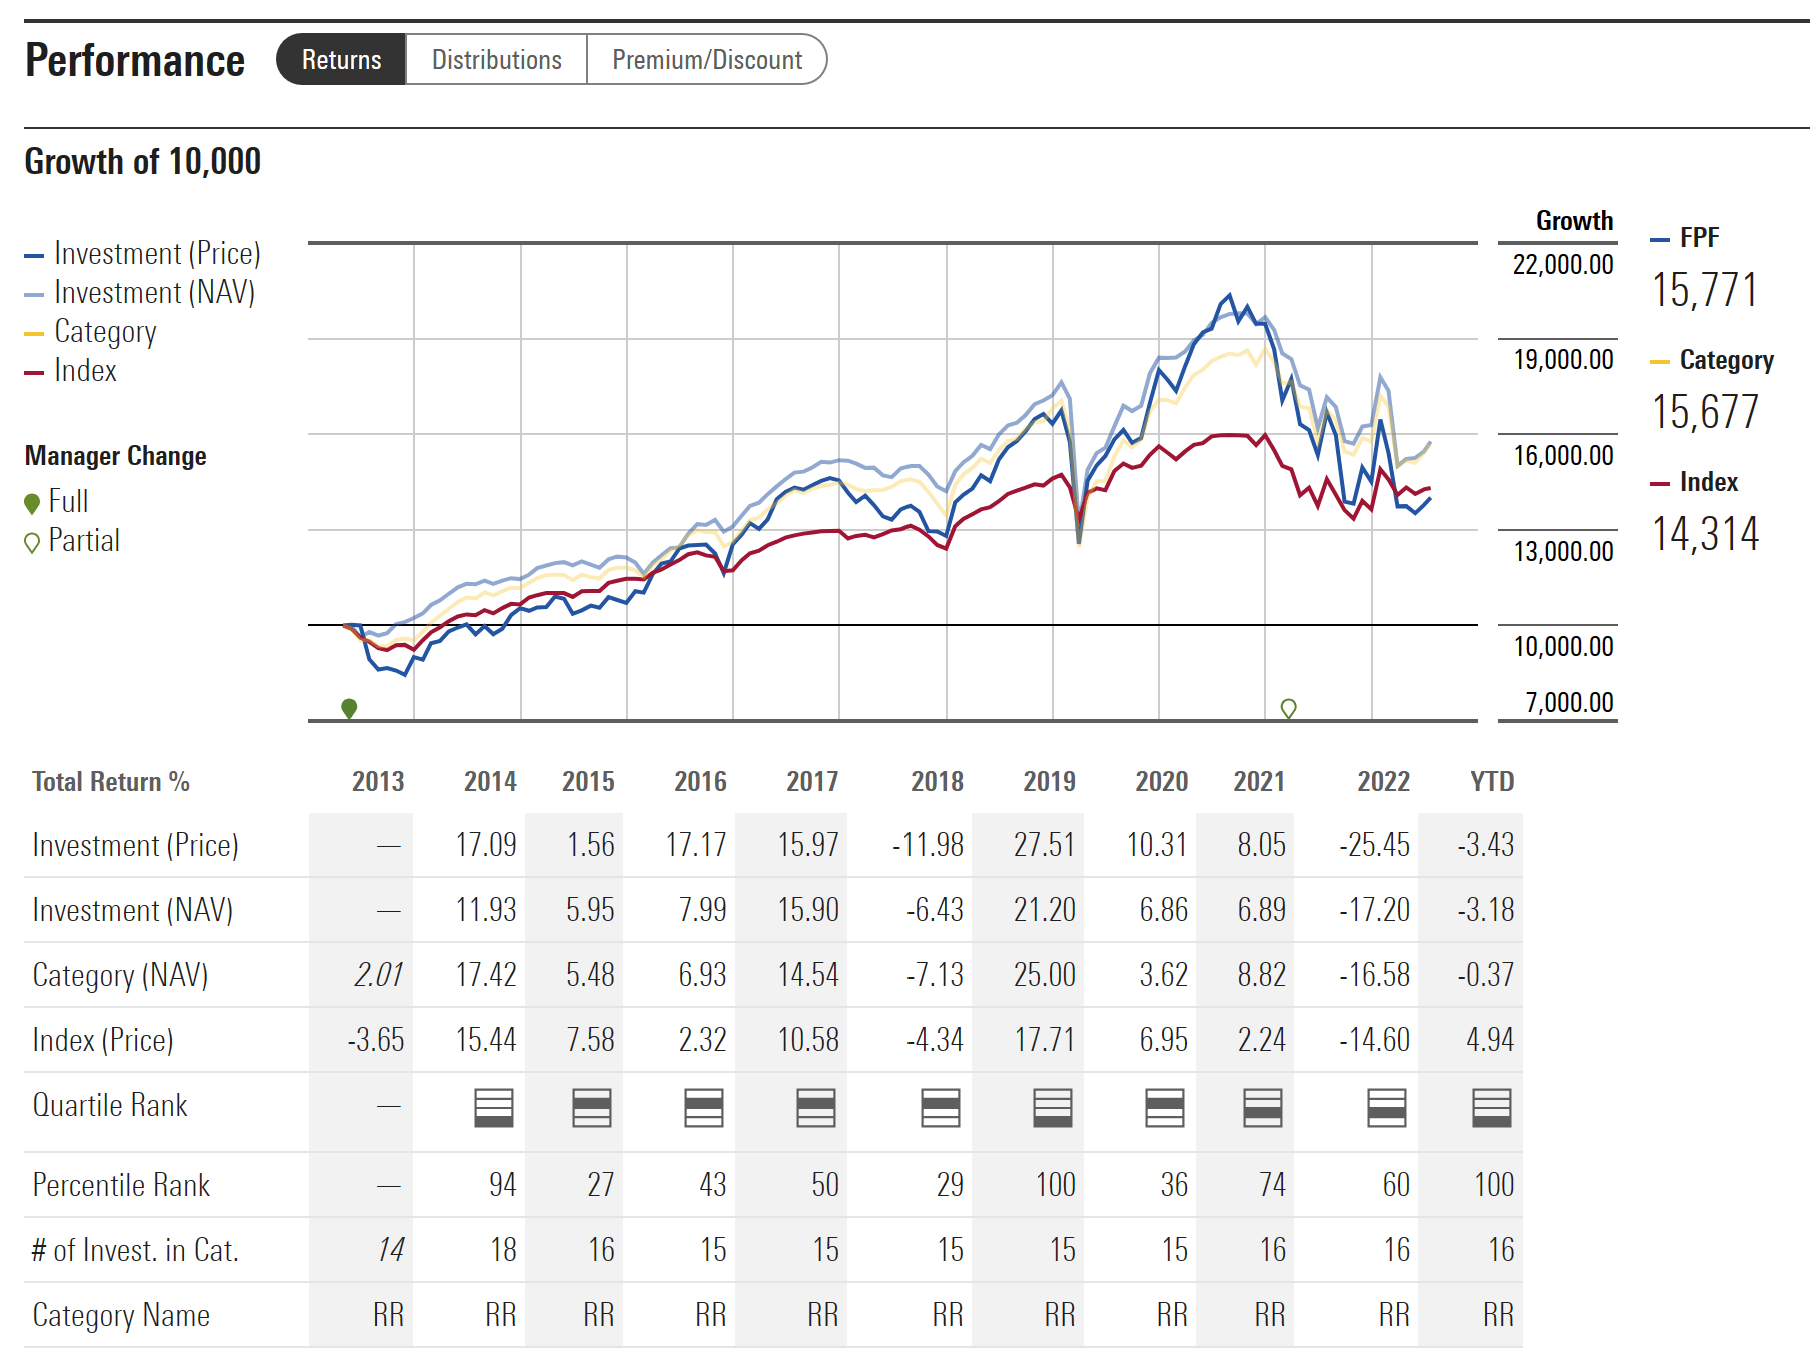Click the 2016 quartile rank icon
Screen dimensions: 1810x1370
703,1108
